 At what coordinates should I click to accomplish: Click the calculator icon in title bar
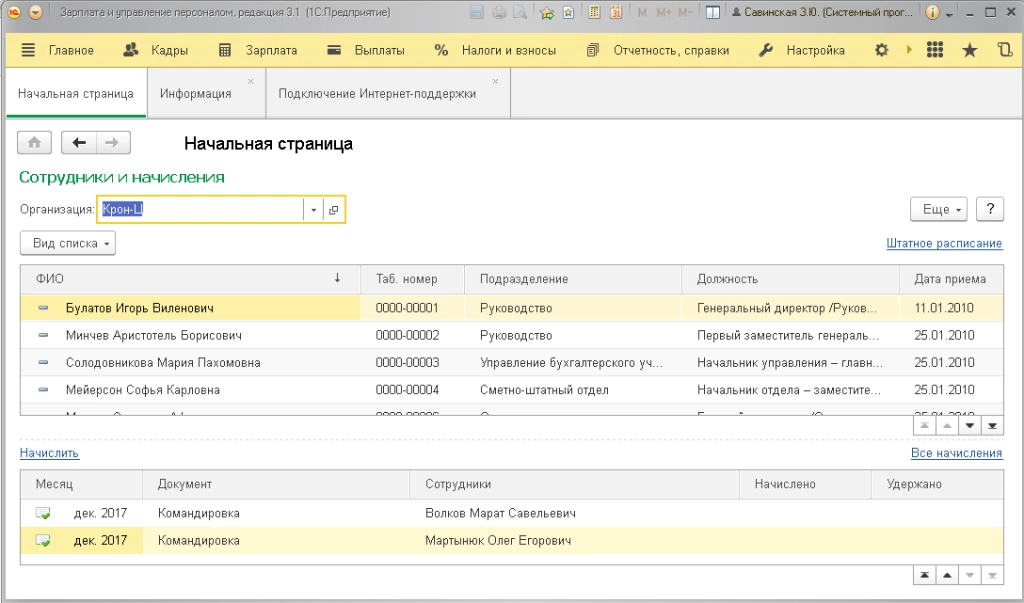click(595, 13)
